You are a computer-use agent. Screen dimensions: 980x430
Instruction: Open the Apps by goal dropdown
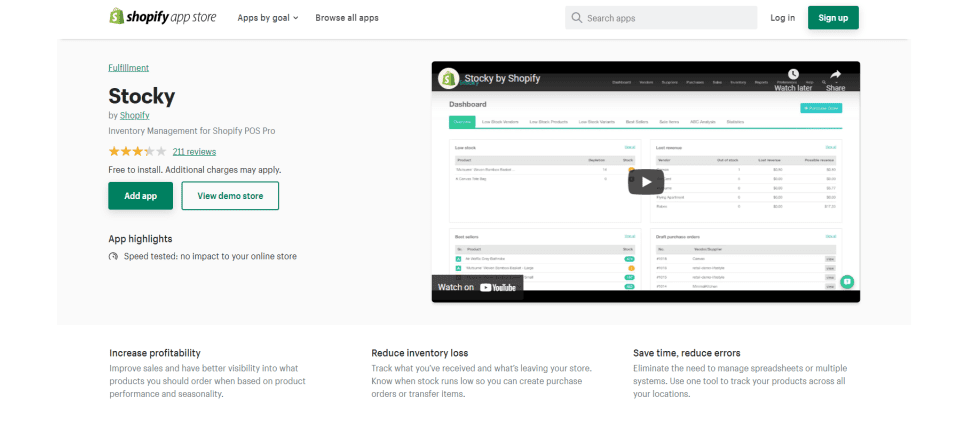pos(268,18)
